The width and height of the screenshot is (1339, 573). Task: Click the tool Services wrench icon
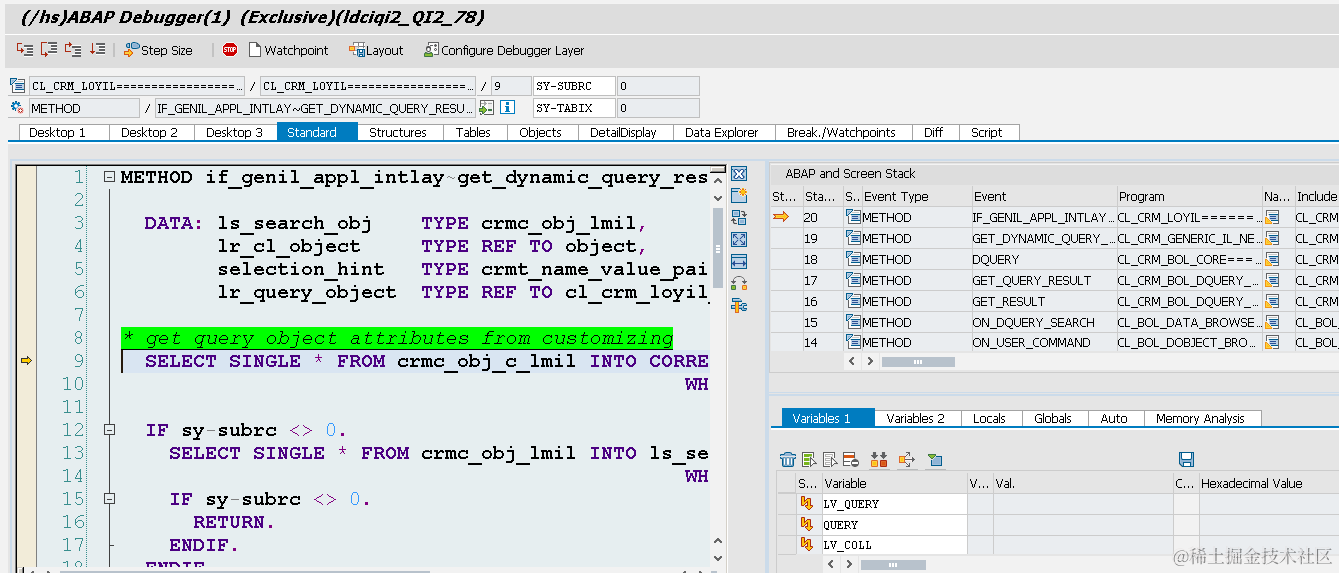click(x=739, y=305)
